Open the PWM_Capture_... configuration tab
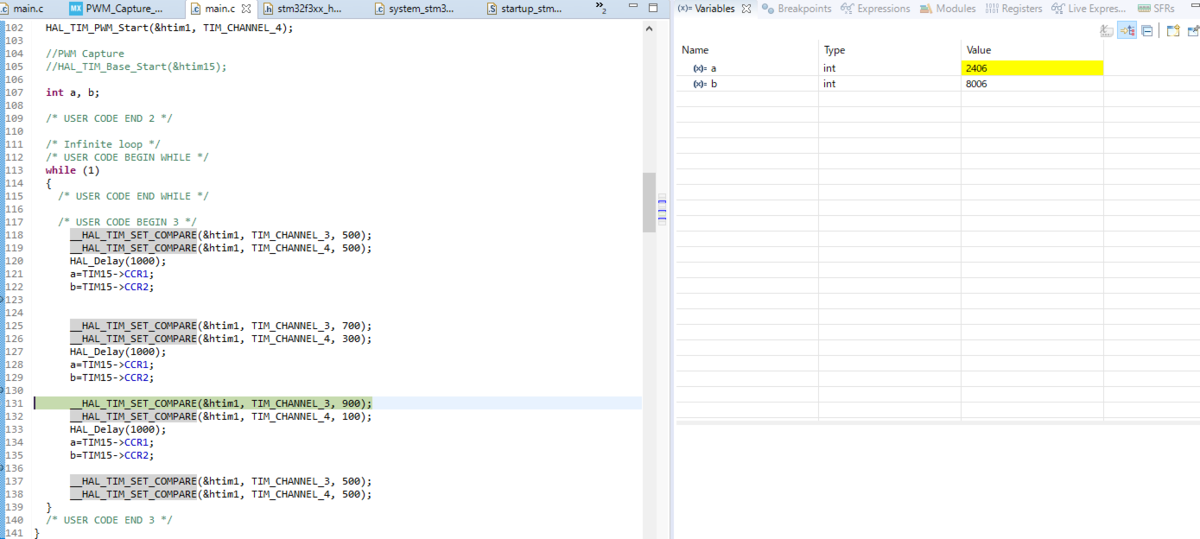The height and width of the screenshot is (539, 1200). coord(117,9)
